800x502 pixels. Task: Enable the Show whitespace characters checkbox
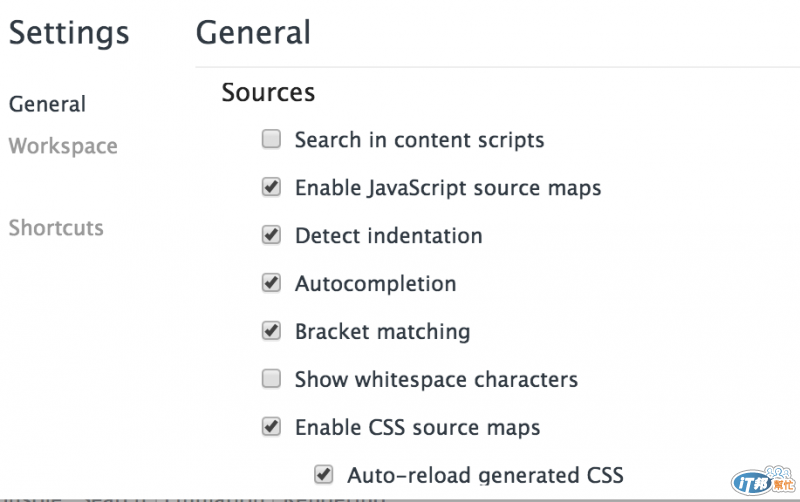pos(271,379)
